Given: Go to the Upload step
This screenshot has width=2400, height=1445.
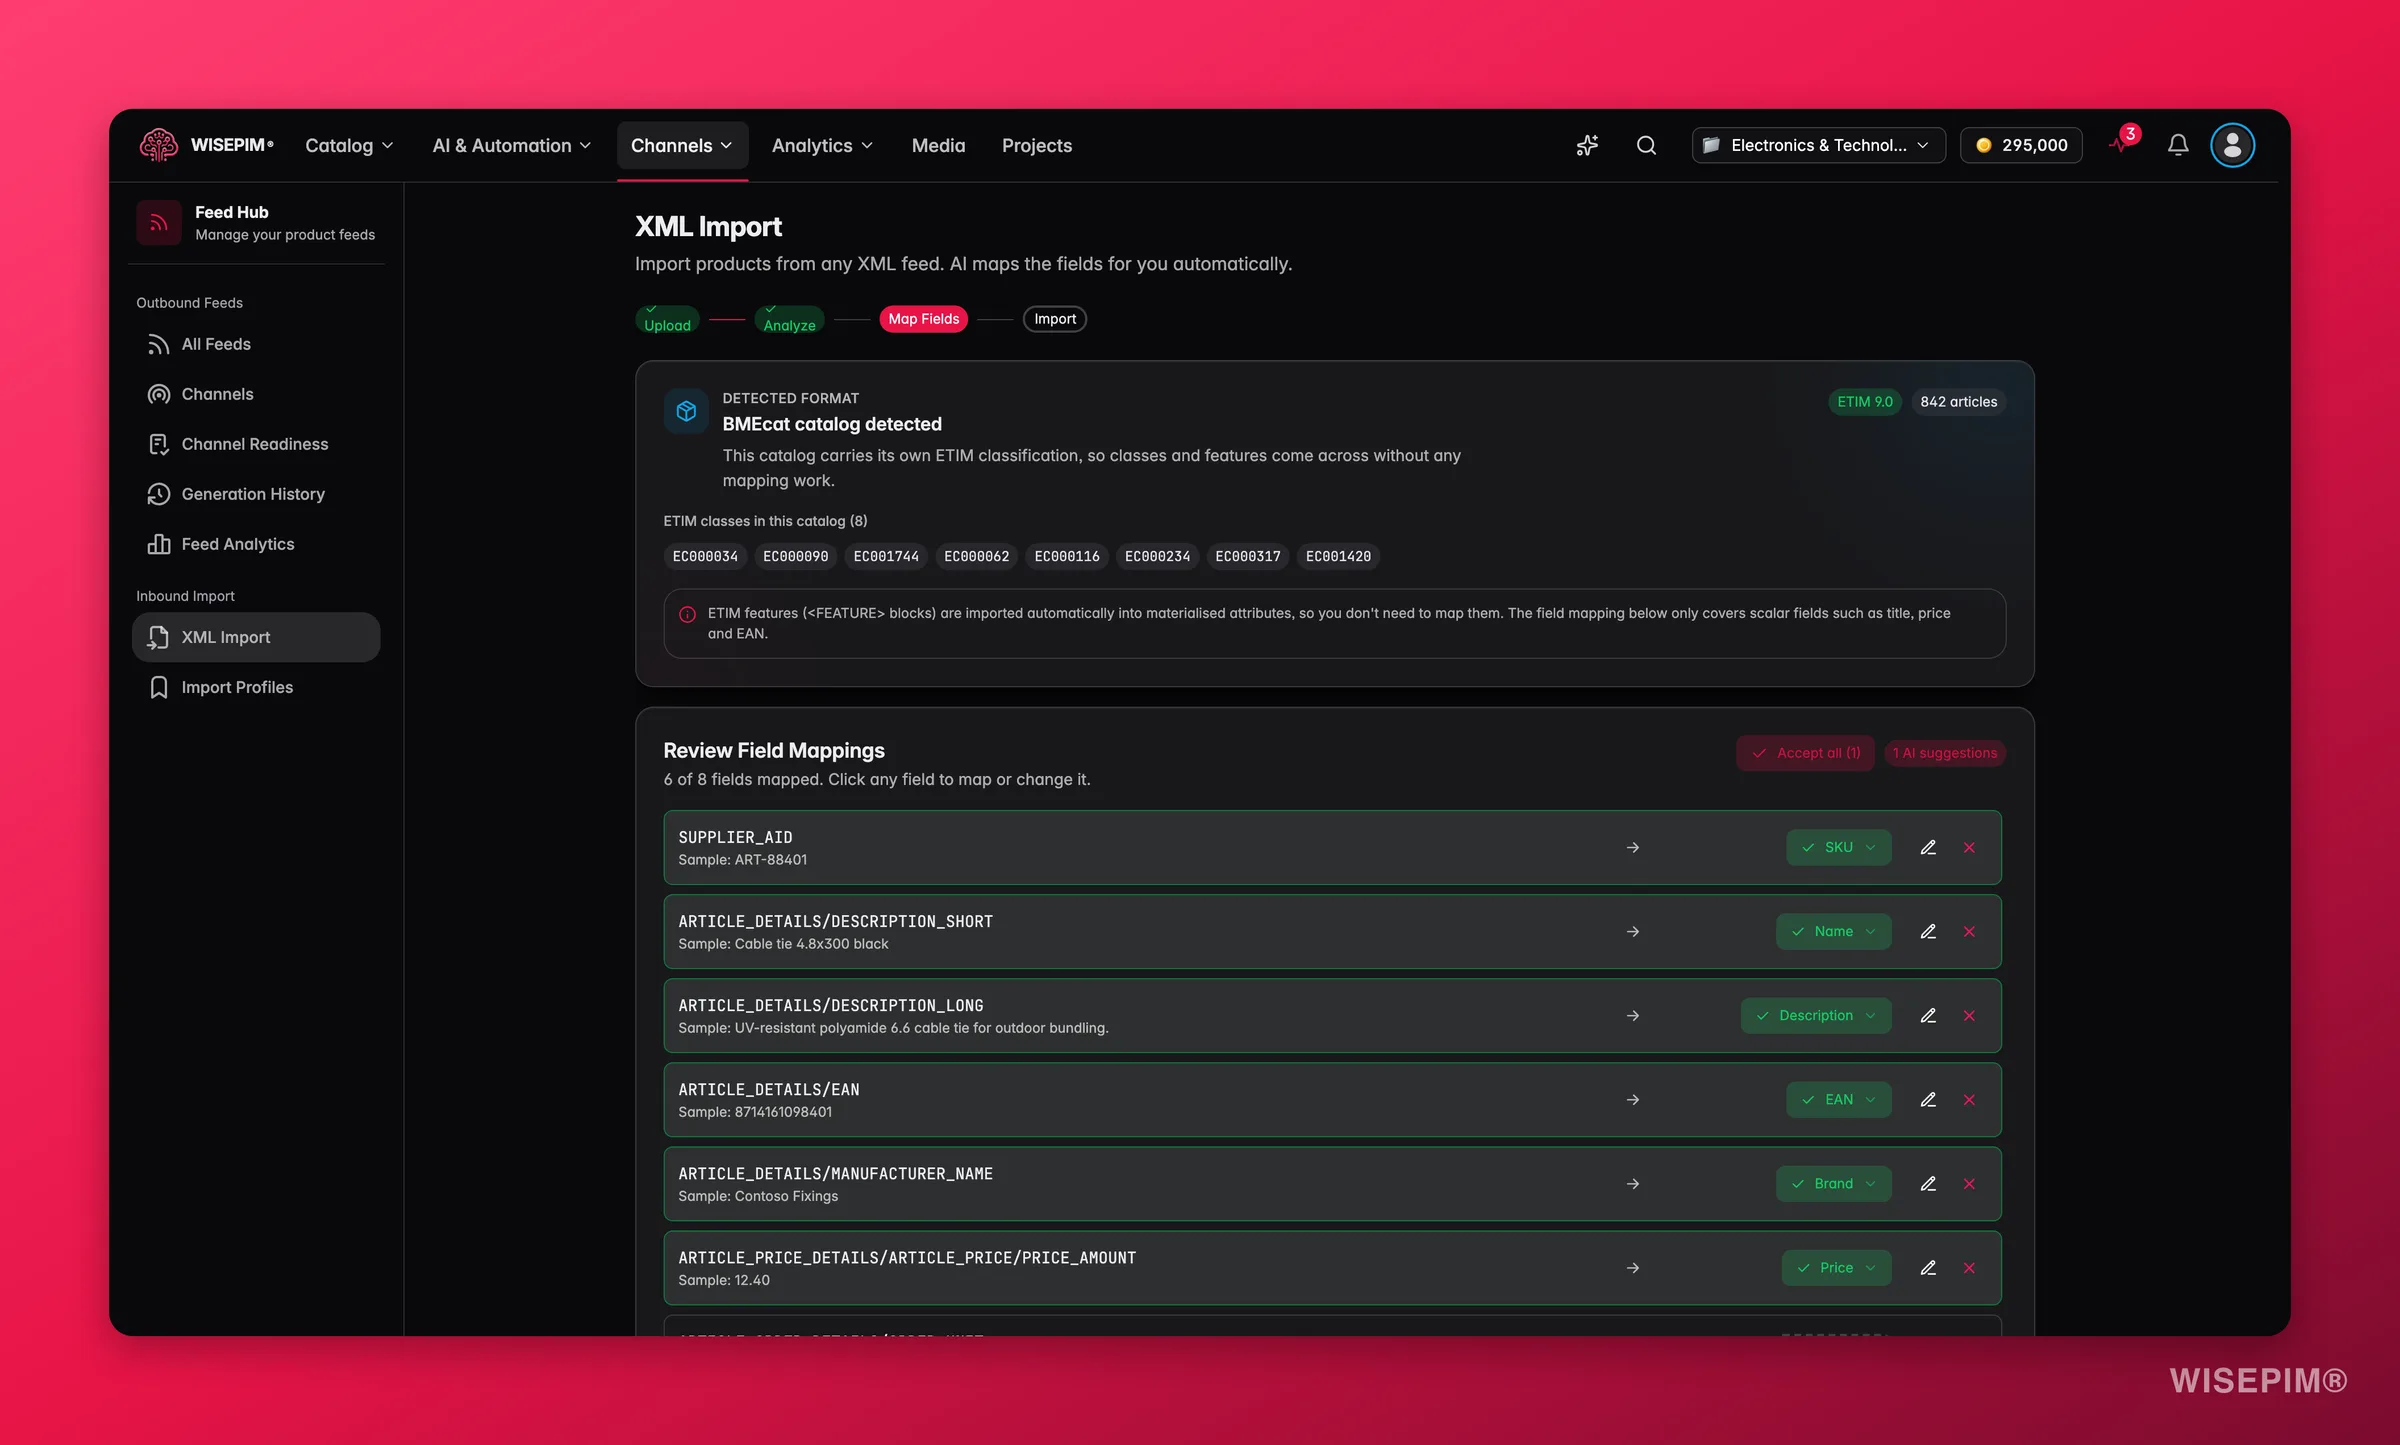Looking at the screenshot, I should 667,319.
